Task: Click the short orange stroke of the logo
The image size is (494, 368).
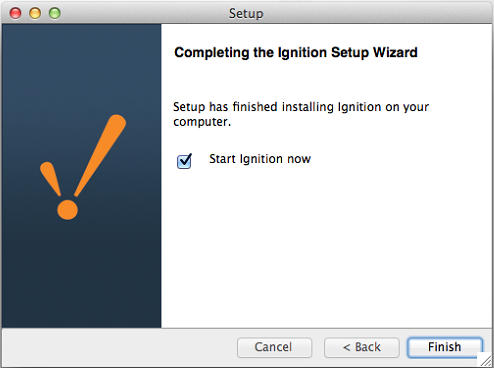Action: 51,178
